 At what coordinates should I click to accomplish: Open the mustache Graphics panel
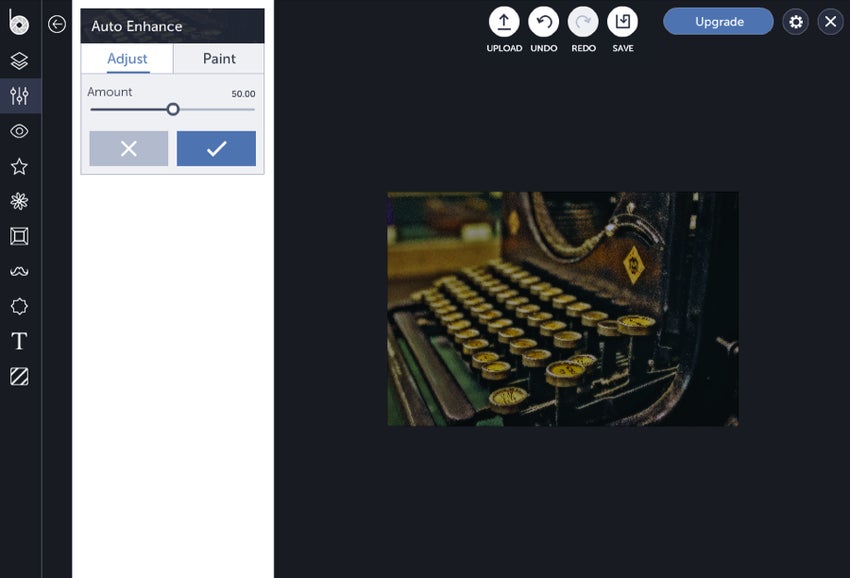coord(20,271)
